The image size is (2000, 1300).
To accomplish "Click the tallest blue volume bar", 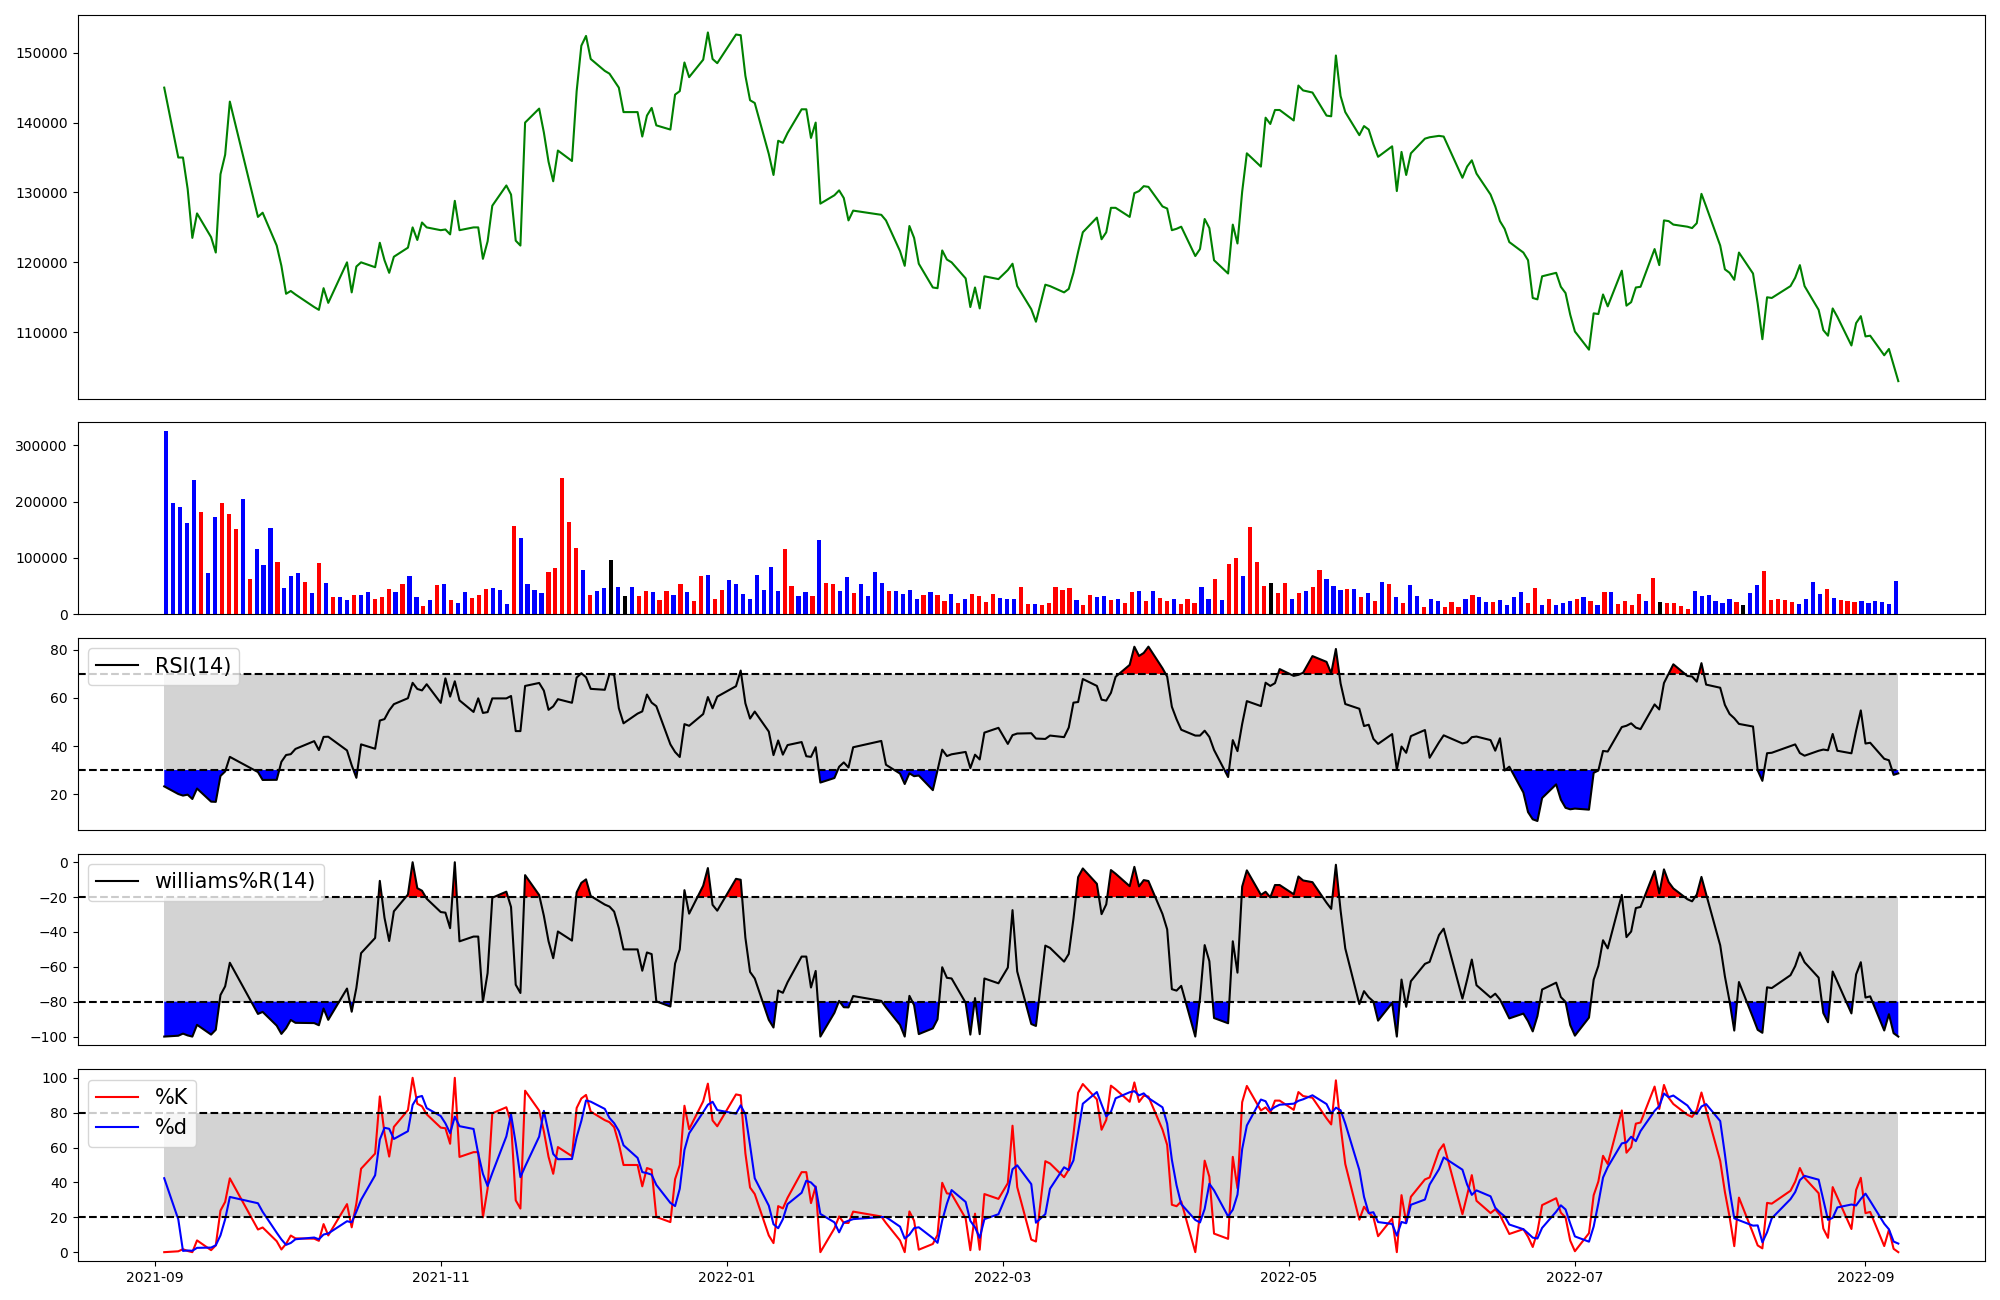I will pyautogui.click(x=166, y=522).
